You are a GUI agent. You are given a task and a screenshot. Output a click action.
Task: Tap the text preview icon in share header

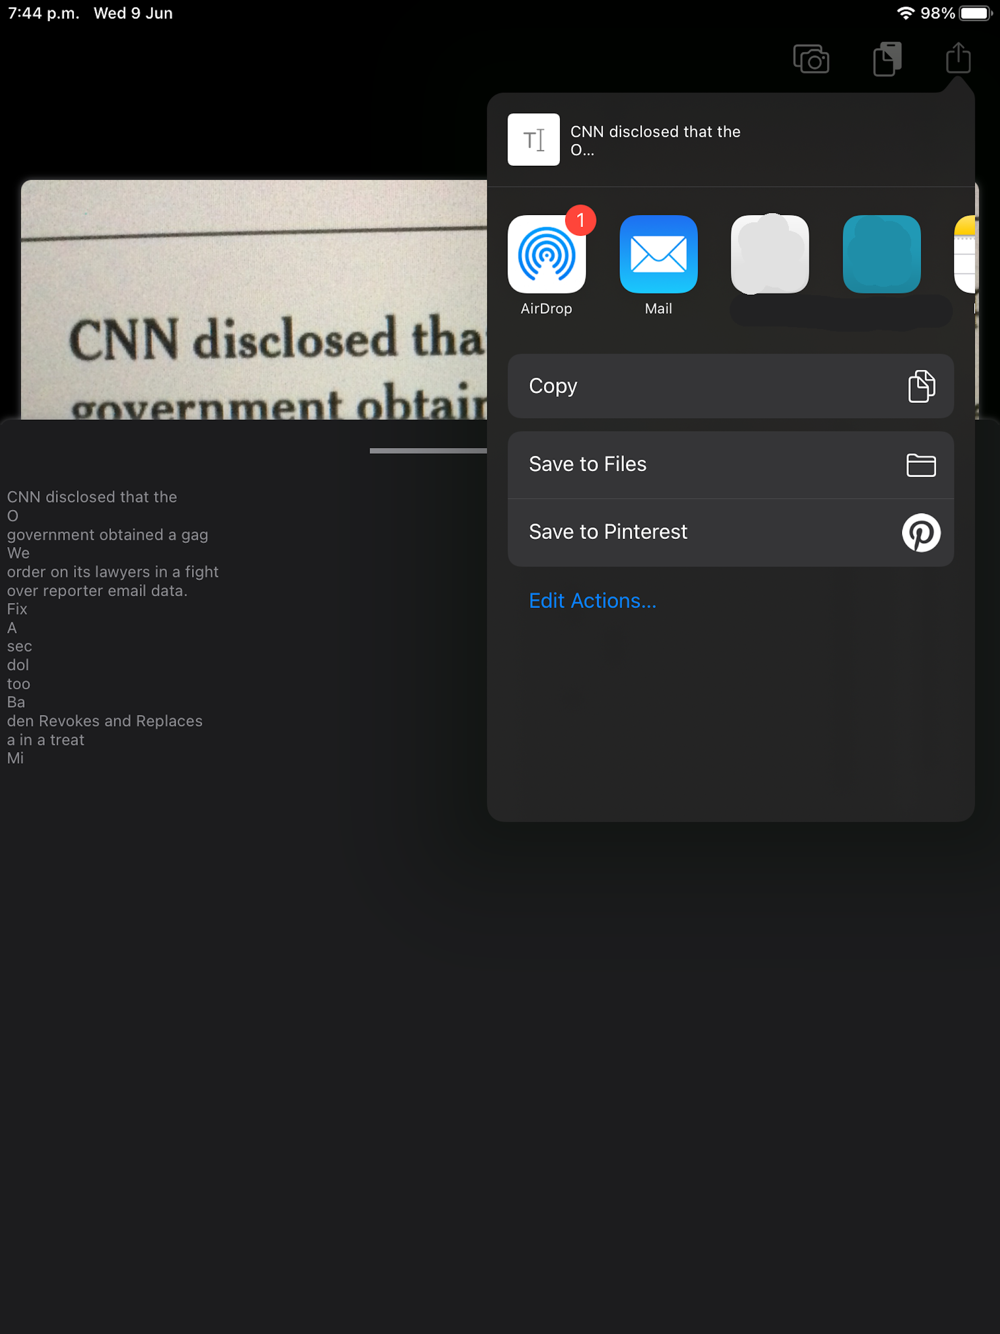(534, 140)
